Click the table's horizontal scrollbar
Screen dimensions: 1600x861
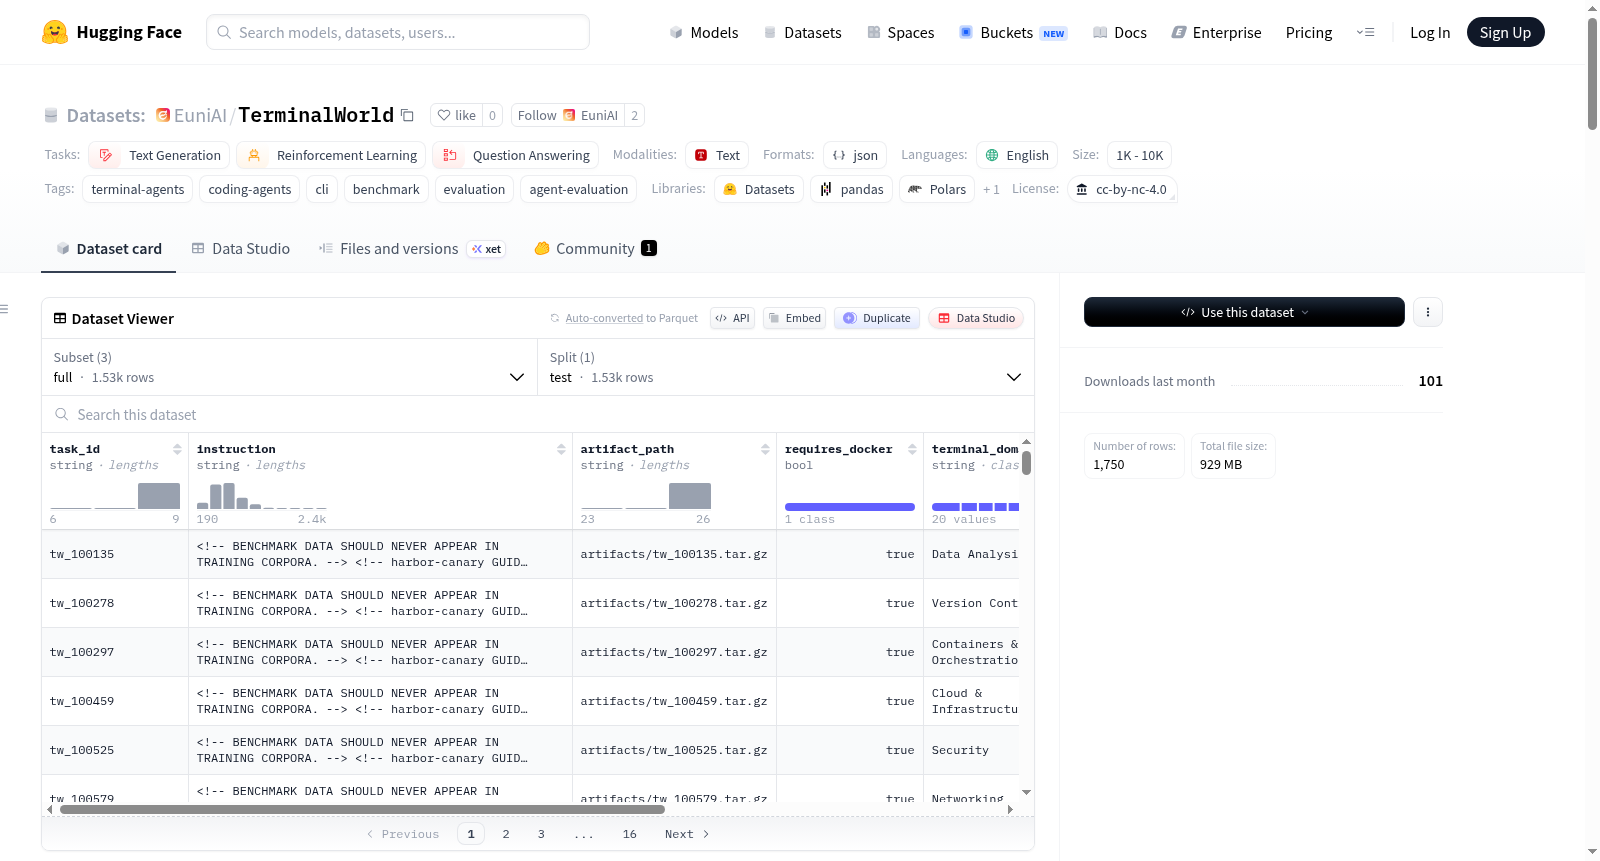click(x=362, y=809)
